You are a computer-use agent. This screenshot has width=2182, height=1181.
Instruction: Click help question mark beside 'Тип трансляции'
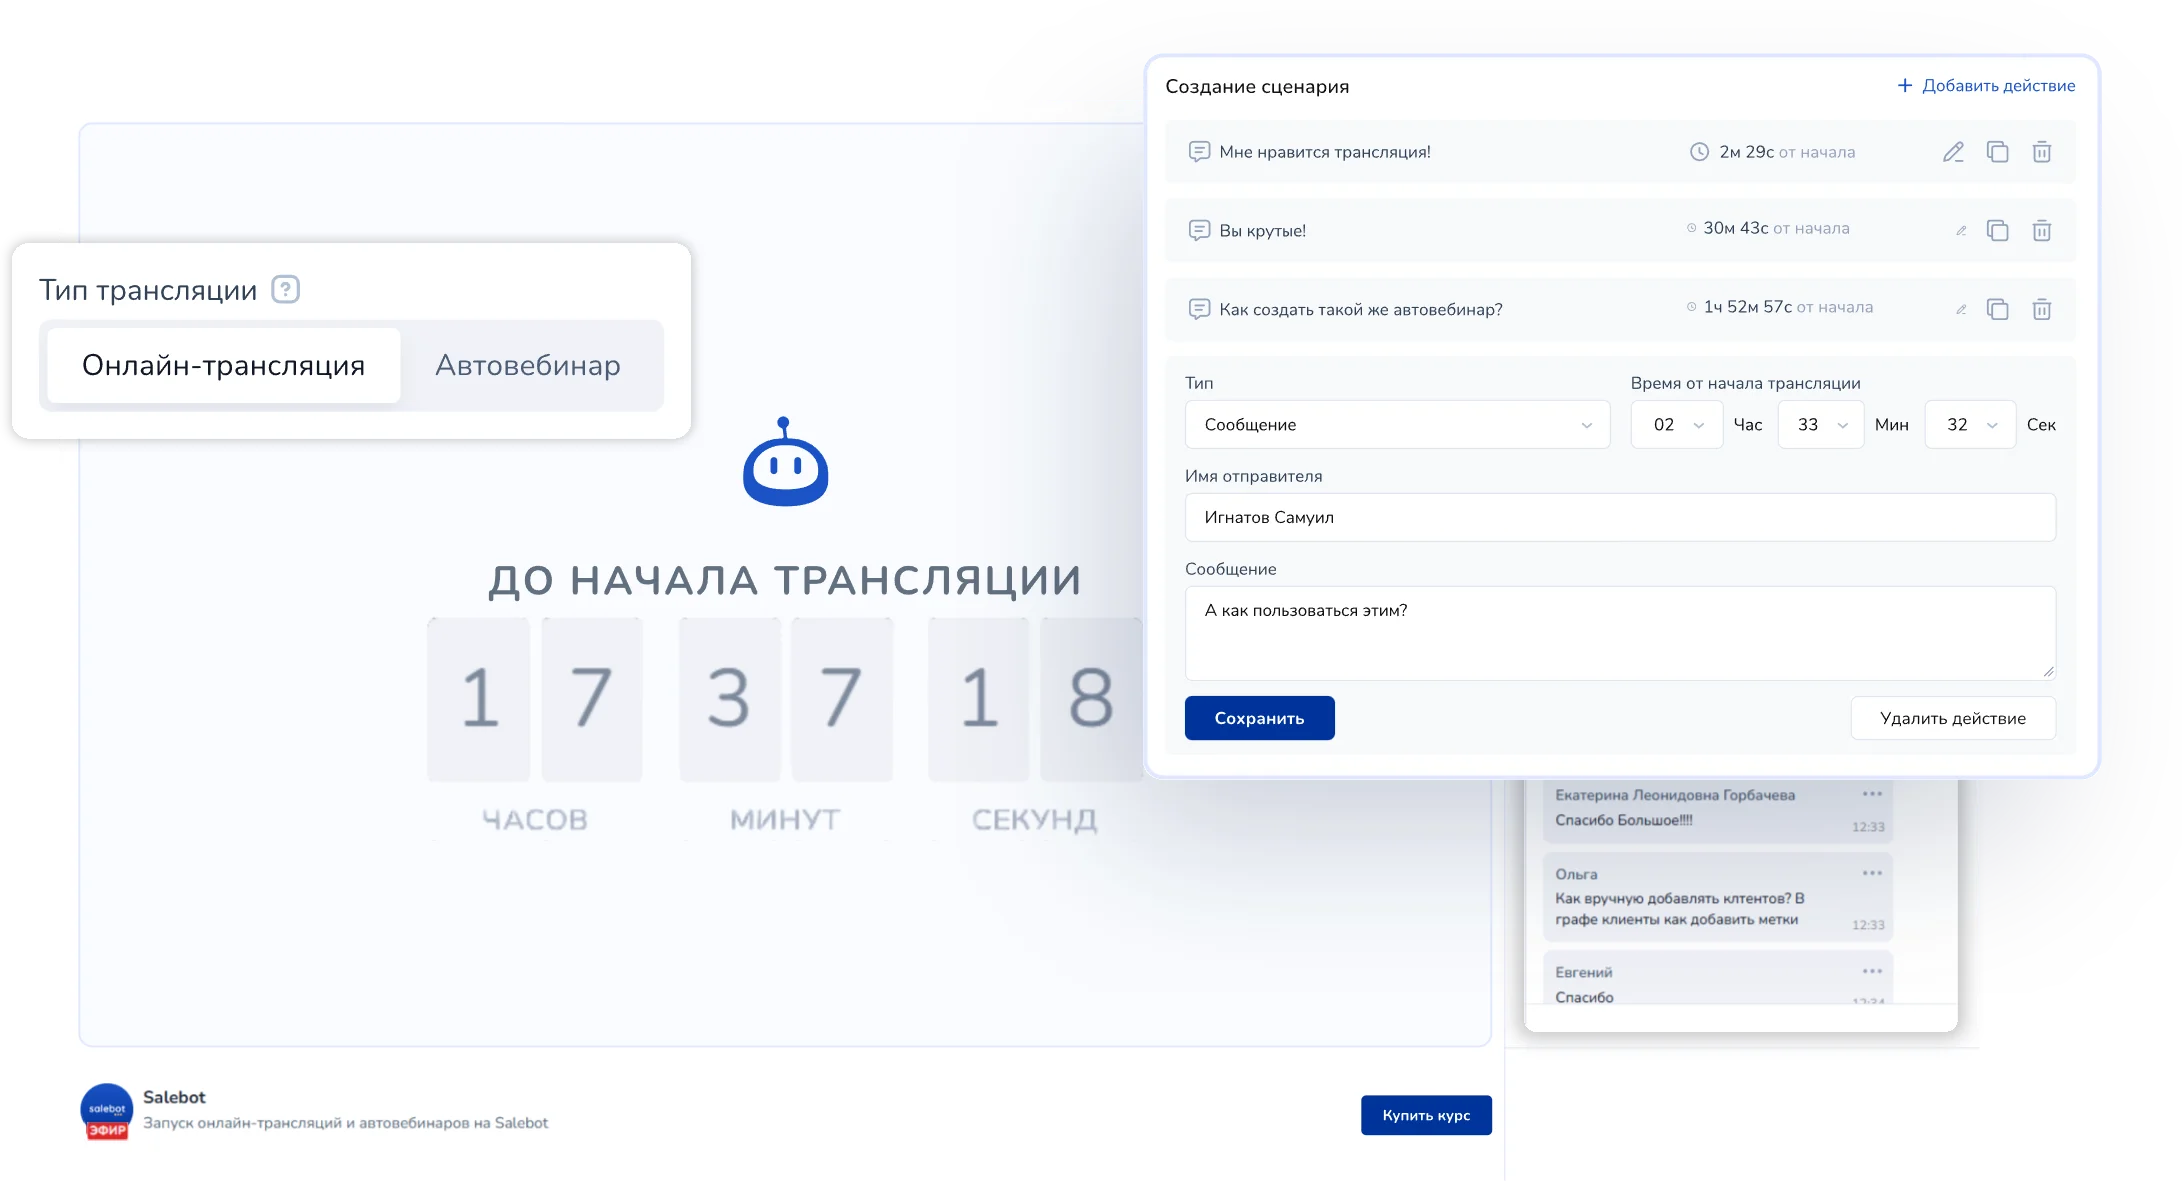coord(286,290)
